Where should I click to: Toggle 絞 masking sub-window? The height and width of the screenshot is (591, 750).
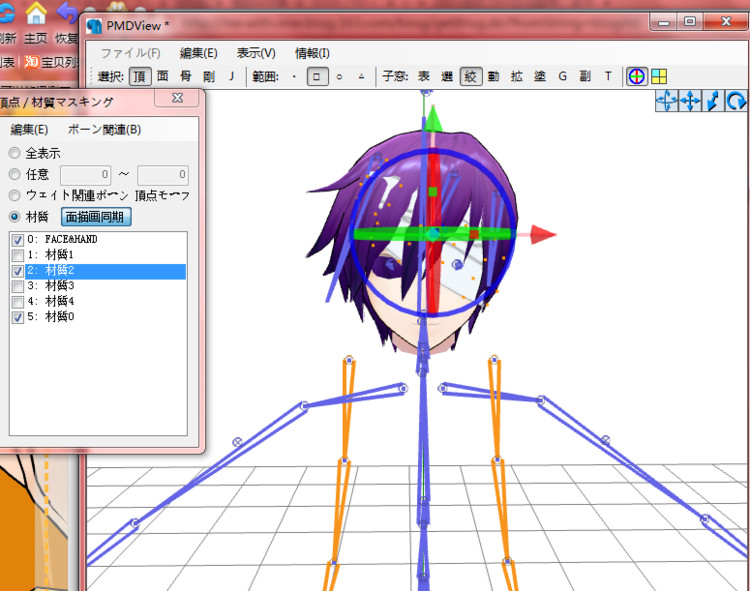point(471,77)
